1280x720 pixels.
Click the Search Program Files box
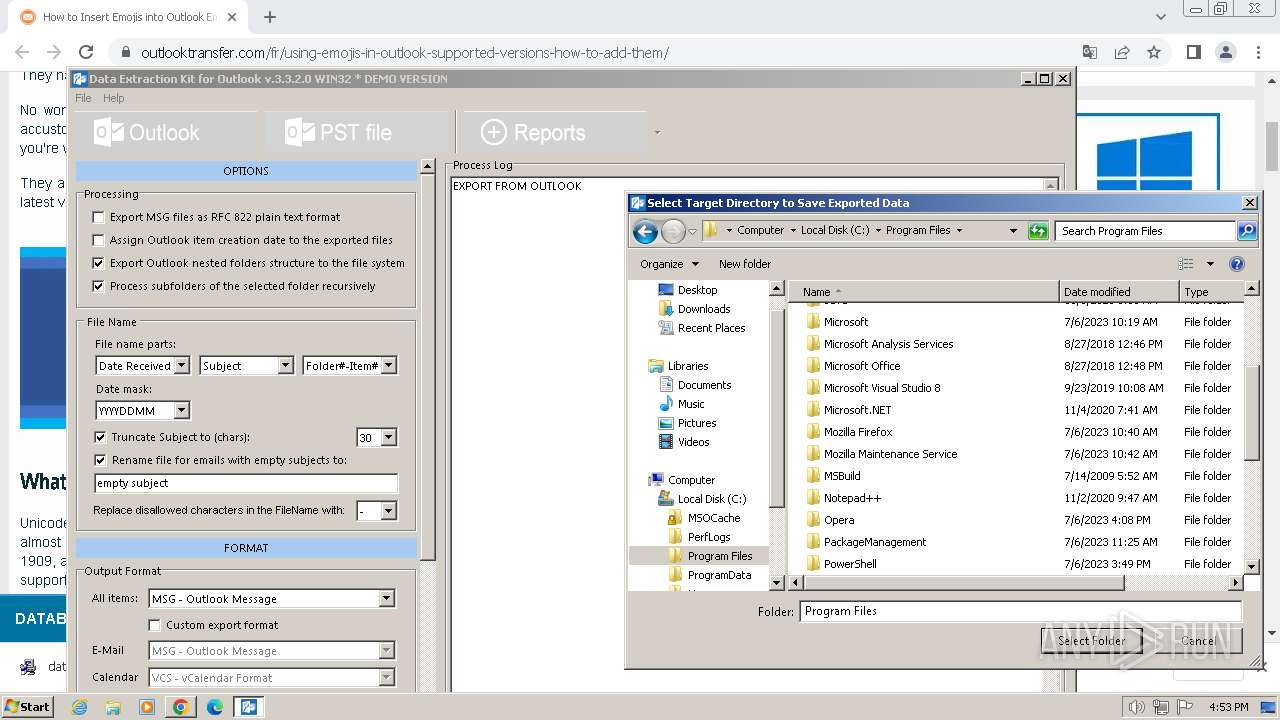1145,231
